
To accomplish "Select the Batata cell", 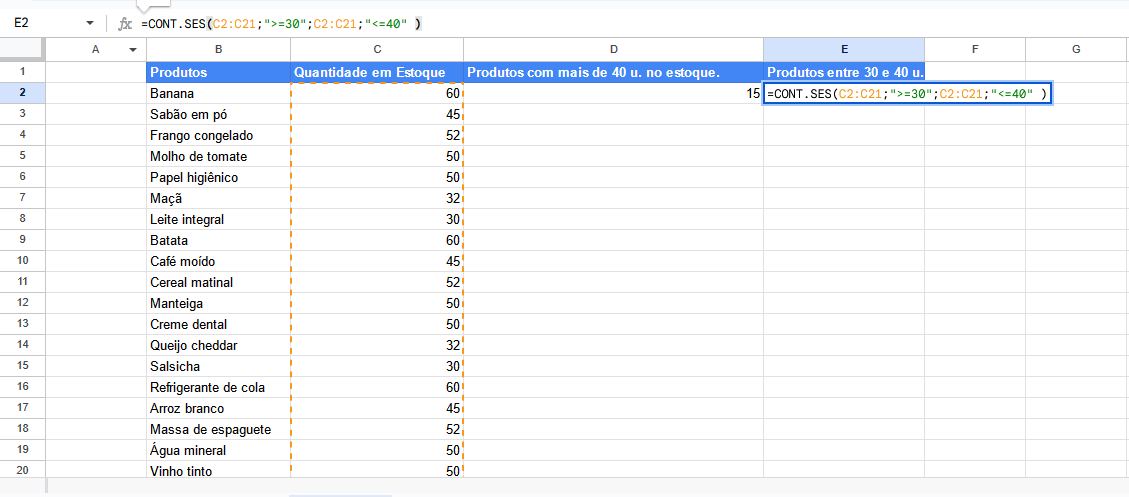I will click(218, 240).
